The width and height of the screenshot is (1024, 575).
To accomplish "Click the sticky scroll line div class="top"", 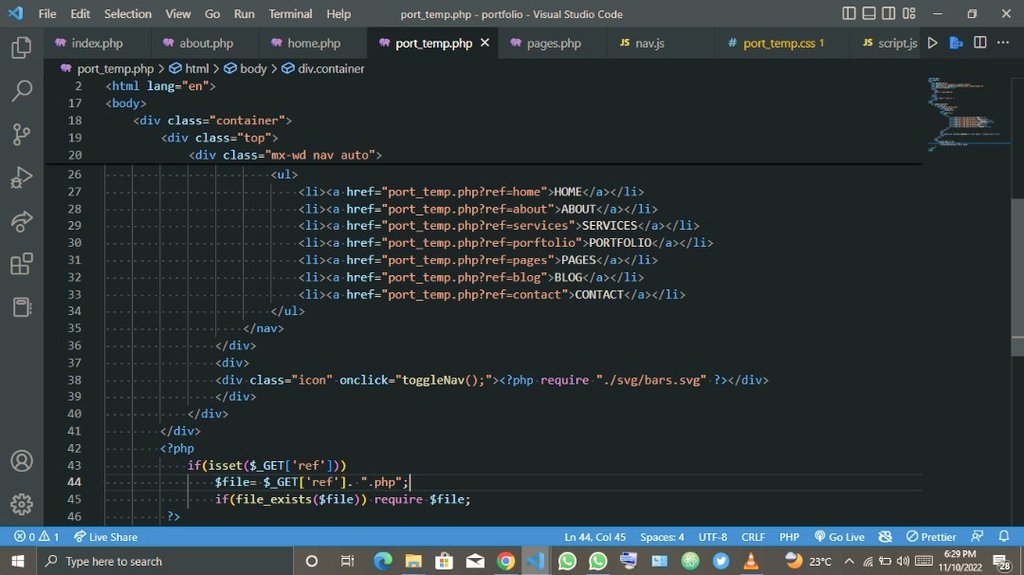I will point(219,138).
